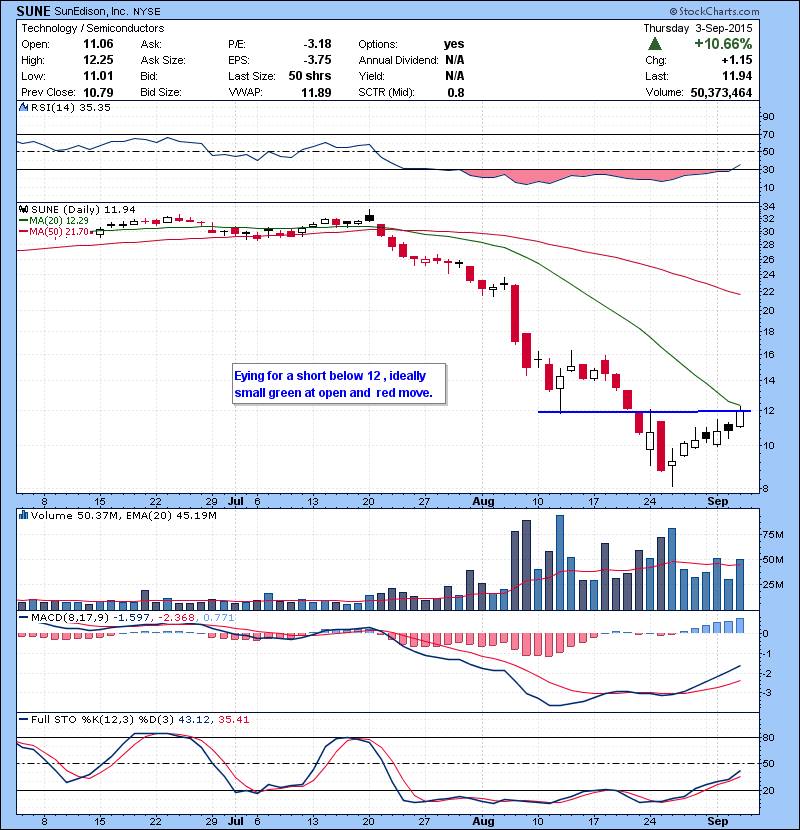
Task: Click the blue horizontal support line at 12
Action: [x=644, y=411]
